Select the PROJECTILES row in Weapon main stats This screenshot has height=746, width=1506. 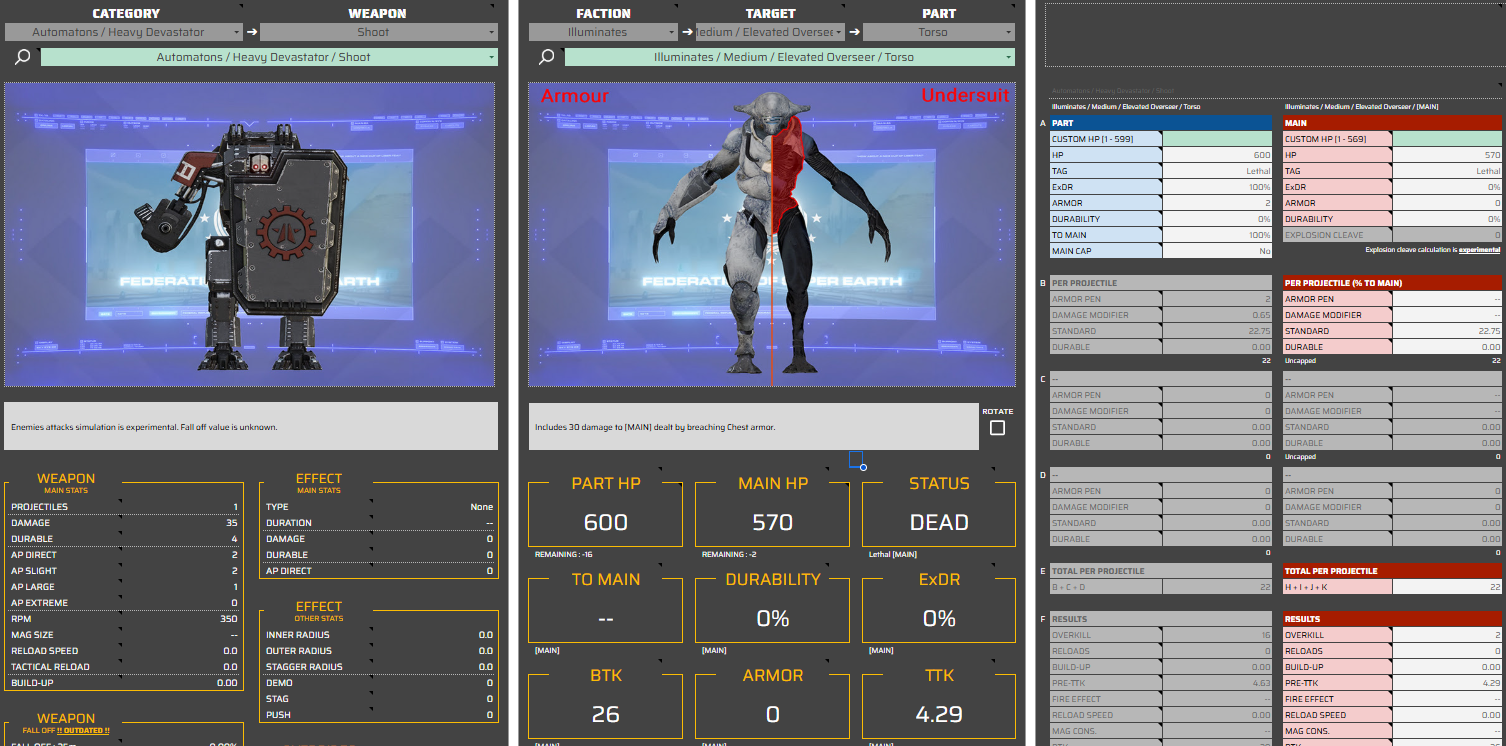[125, 507]
